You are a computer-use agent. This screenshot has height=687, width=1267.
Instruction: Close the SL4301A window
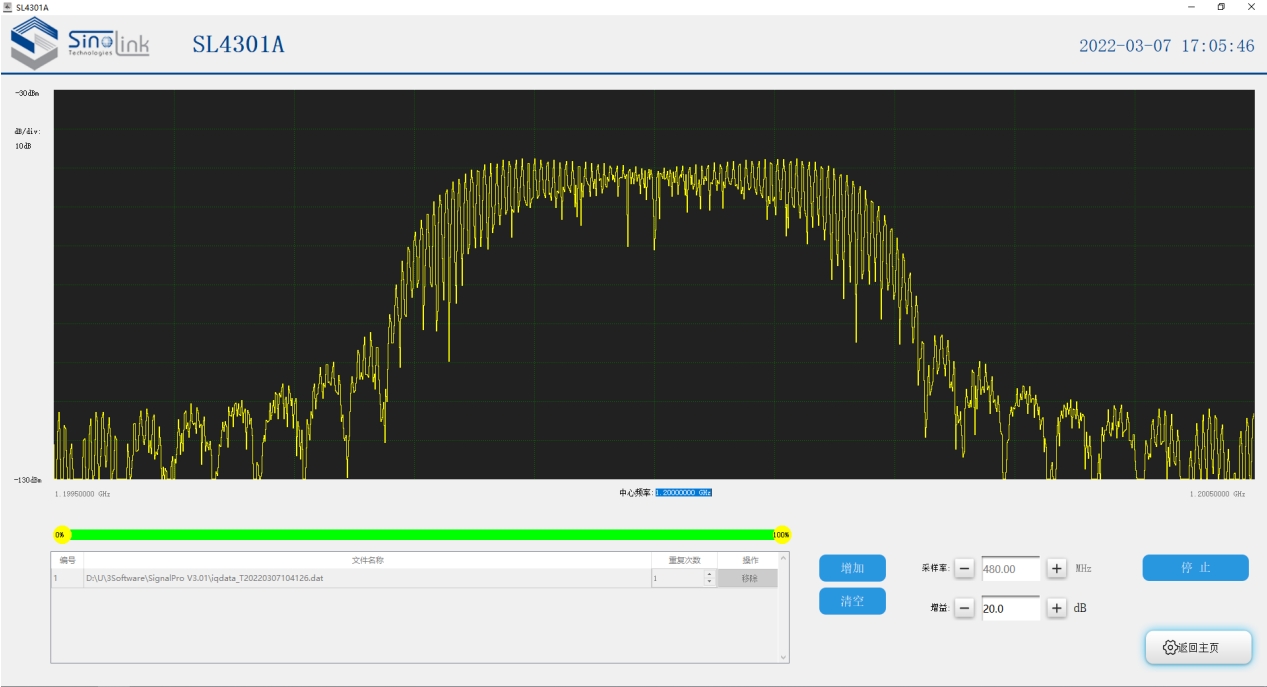pos(1251,7)
